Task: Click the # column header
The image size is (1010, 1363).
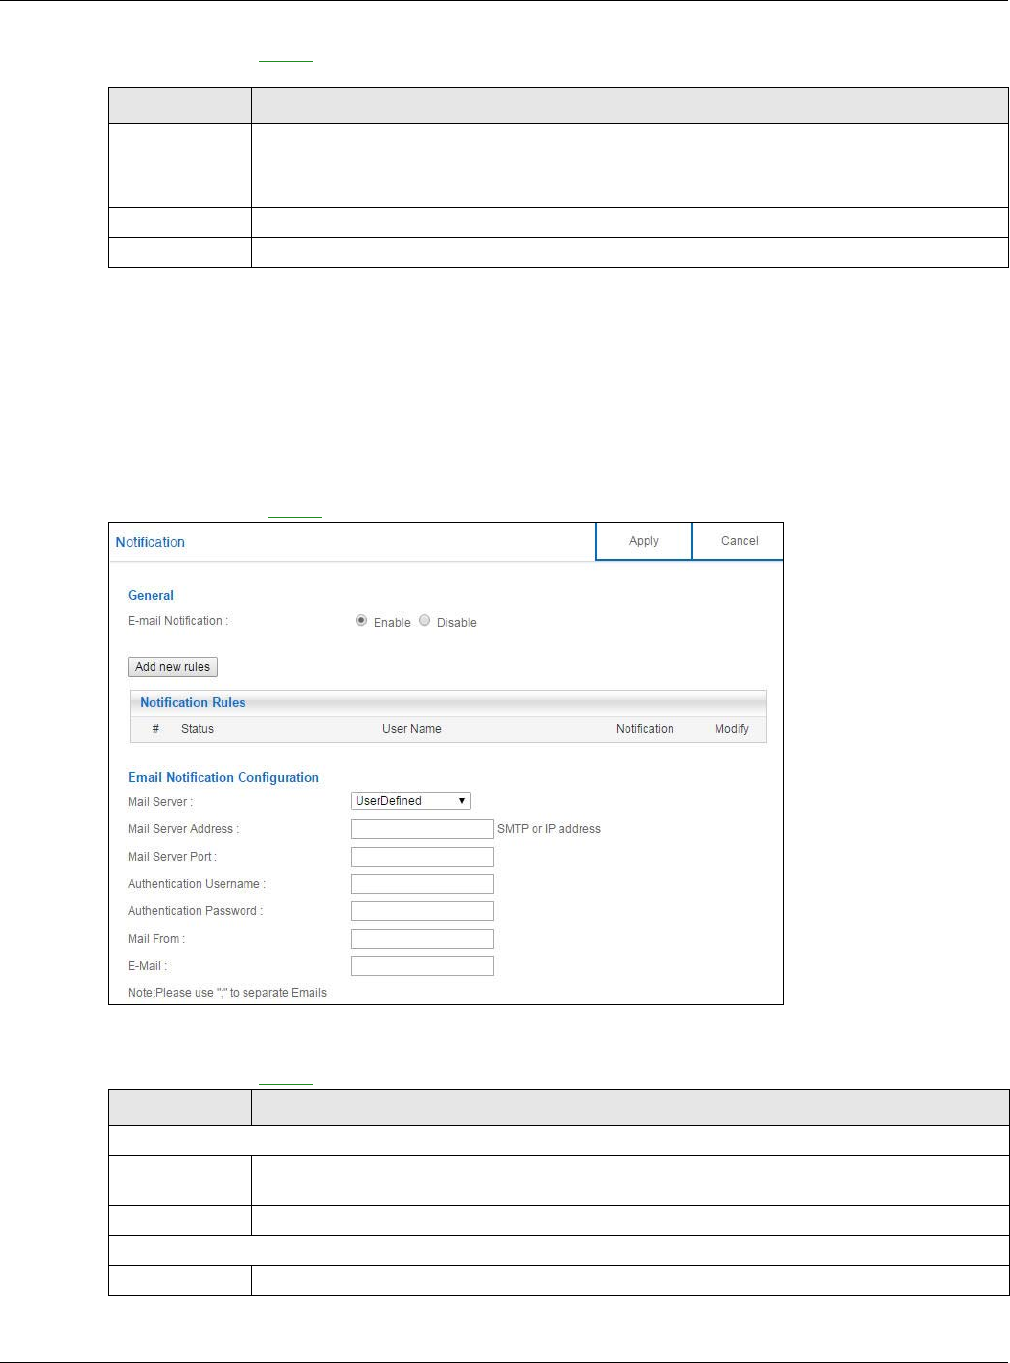Action: coord(155,729)
